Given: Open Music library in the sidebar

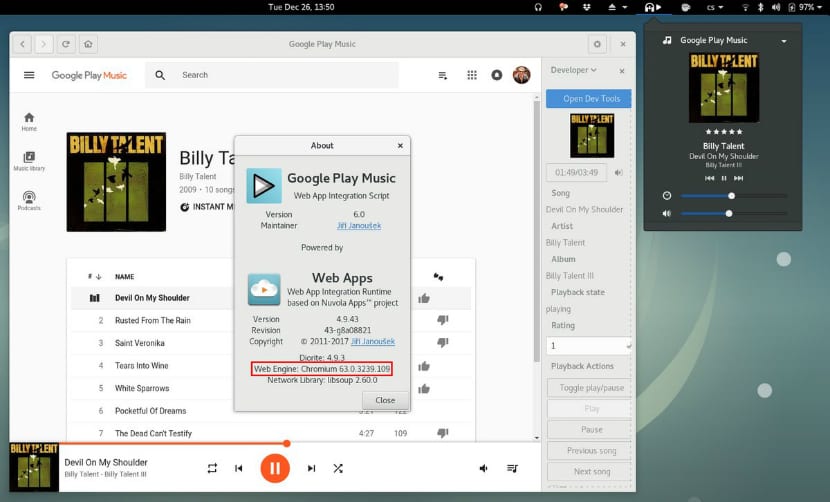Looking at the screenshot, I should coord(29,161).
